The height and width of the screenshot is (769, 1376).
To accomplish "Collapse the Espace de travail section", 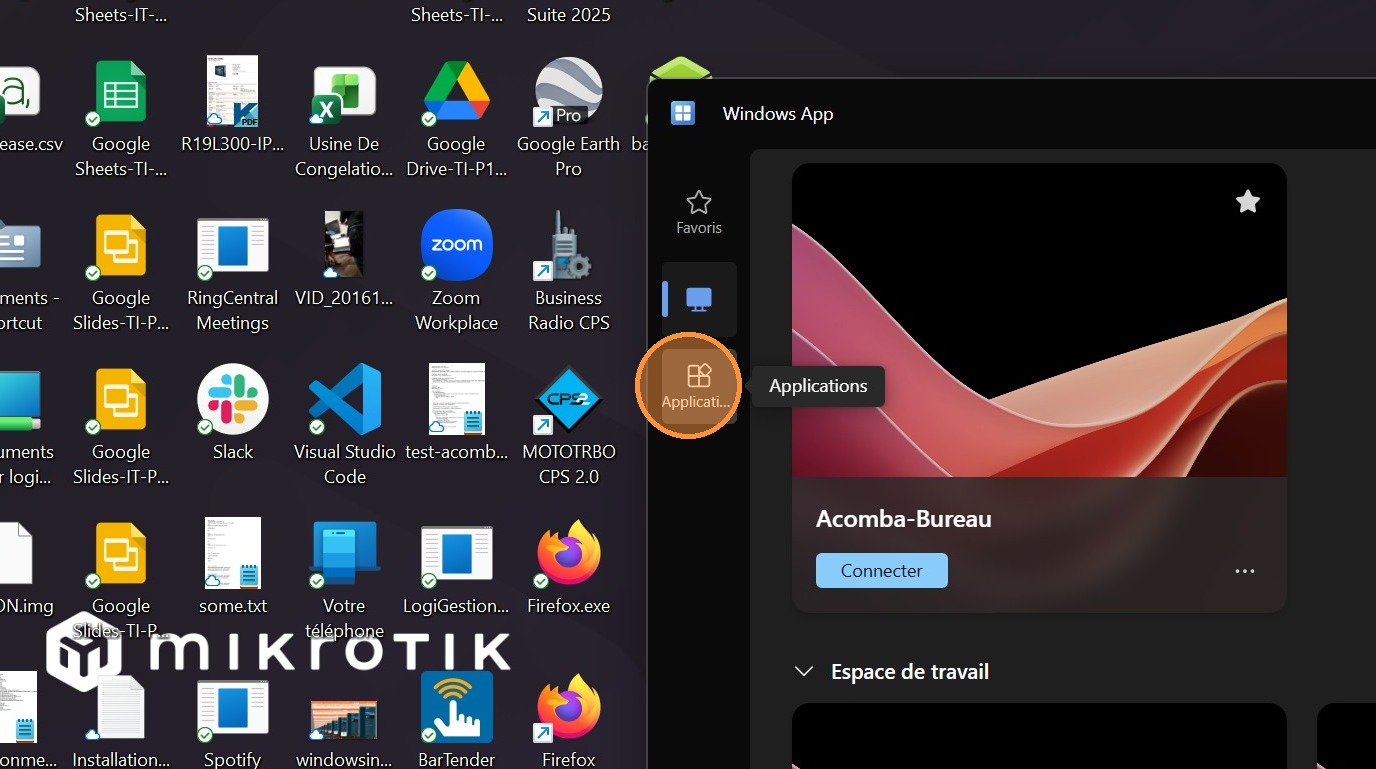I will point(803,671).
